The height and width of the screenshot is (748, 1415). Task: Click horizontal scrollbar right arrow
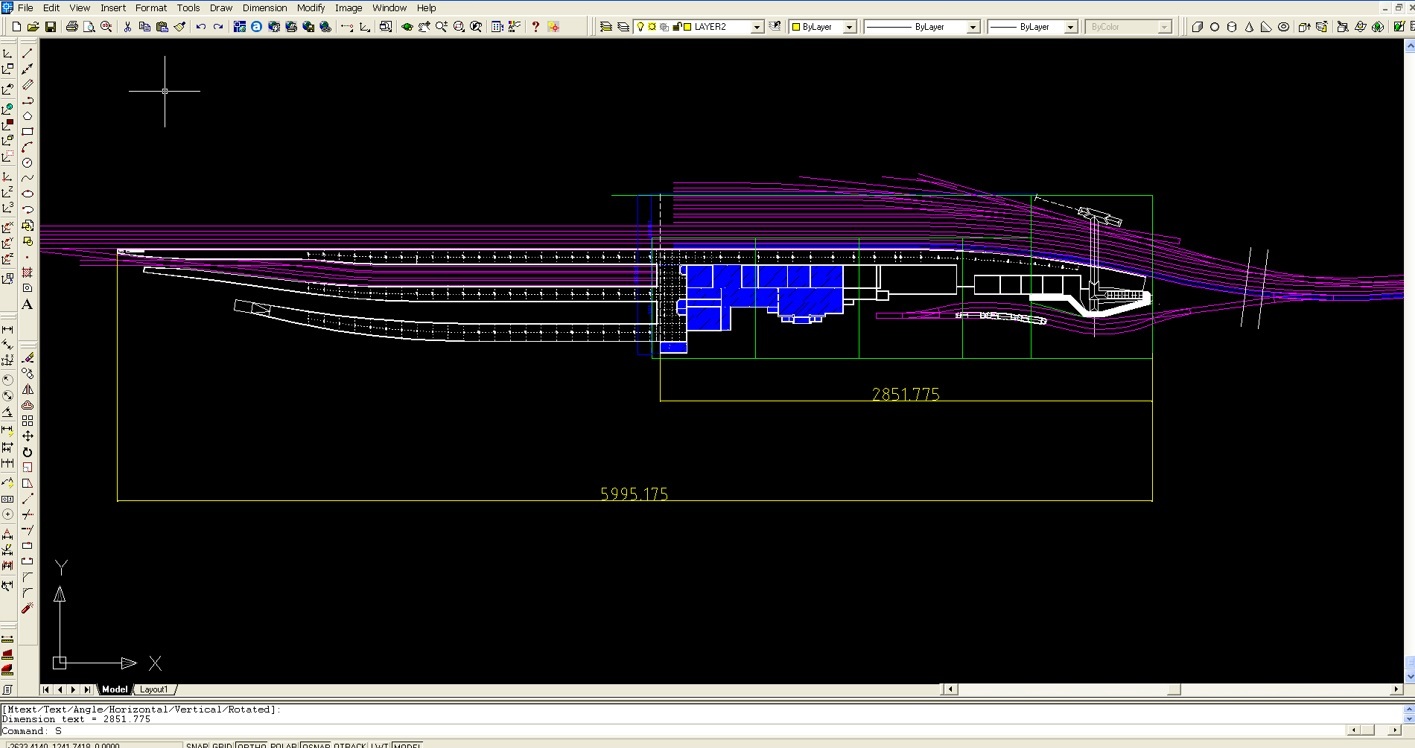[1397, 689]
